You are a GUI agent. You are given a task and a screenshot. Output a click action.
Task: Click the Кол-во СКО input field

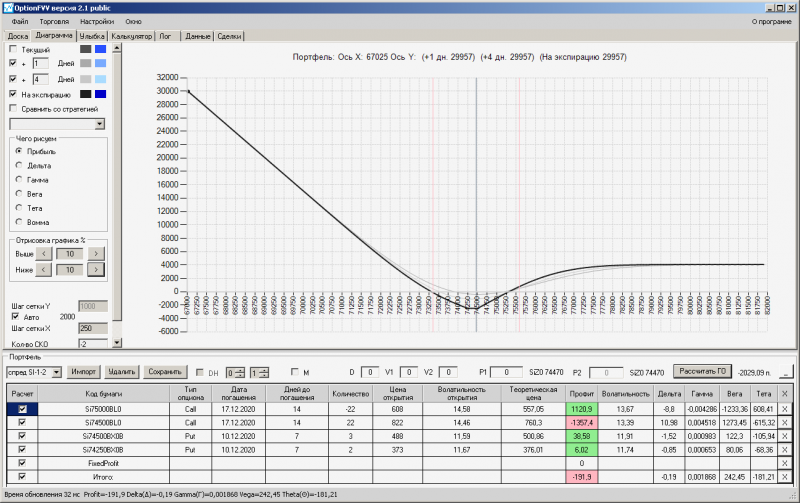pos(93,344)
